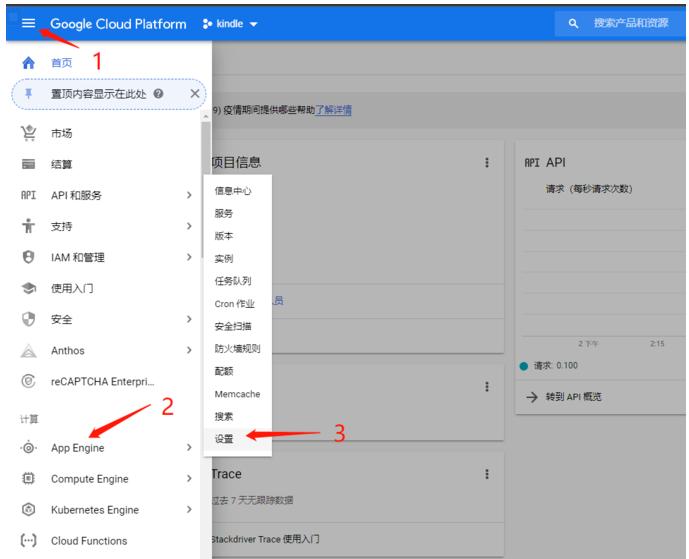Click the 项目信息 card title
This screenshot has height=559, width=689.
tap(236, 162)
